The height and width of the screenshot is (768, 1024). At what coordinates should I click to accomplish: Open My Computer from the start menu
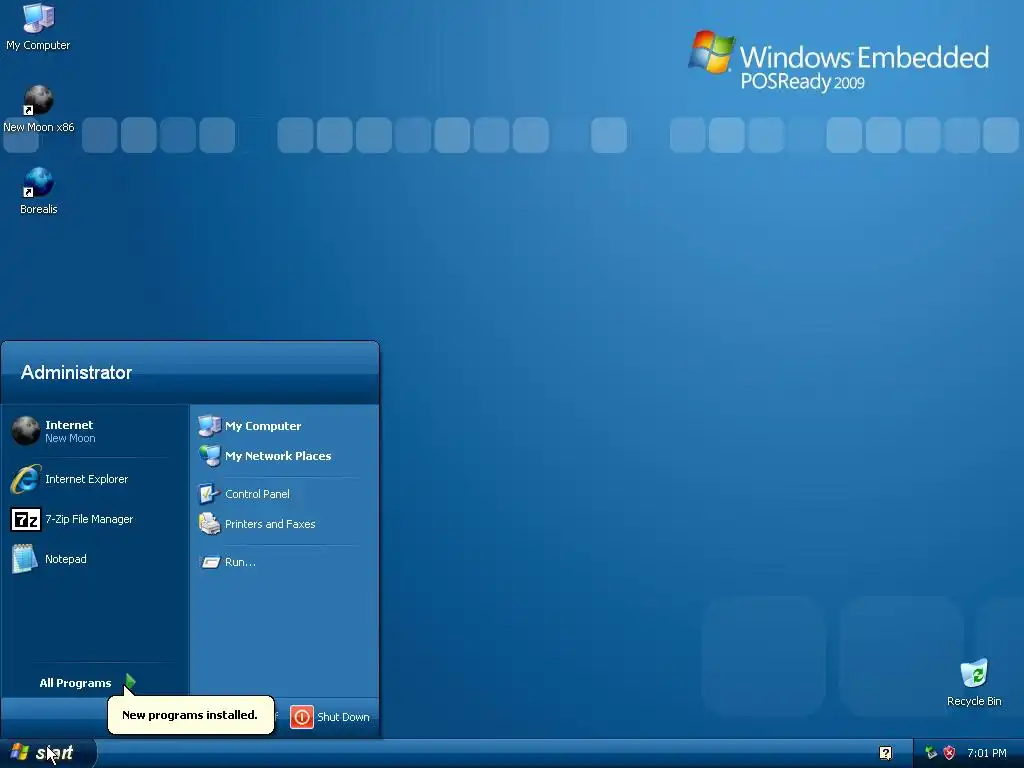pos(284,426)
